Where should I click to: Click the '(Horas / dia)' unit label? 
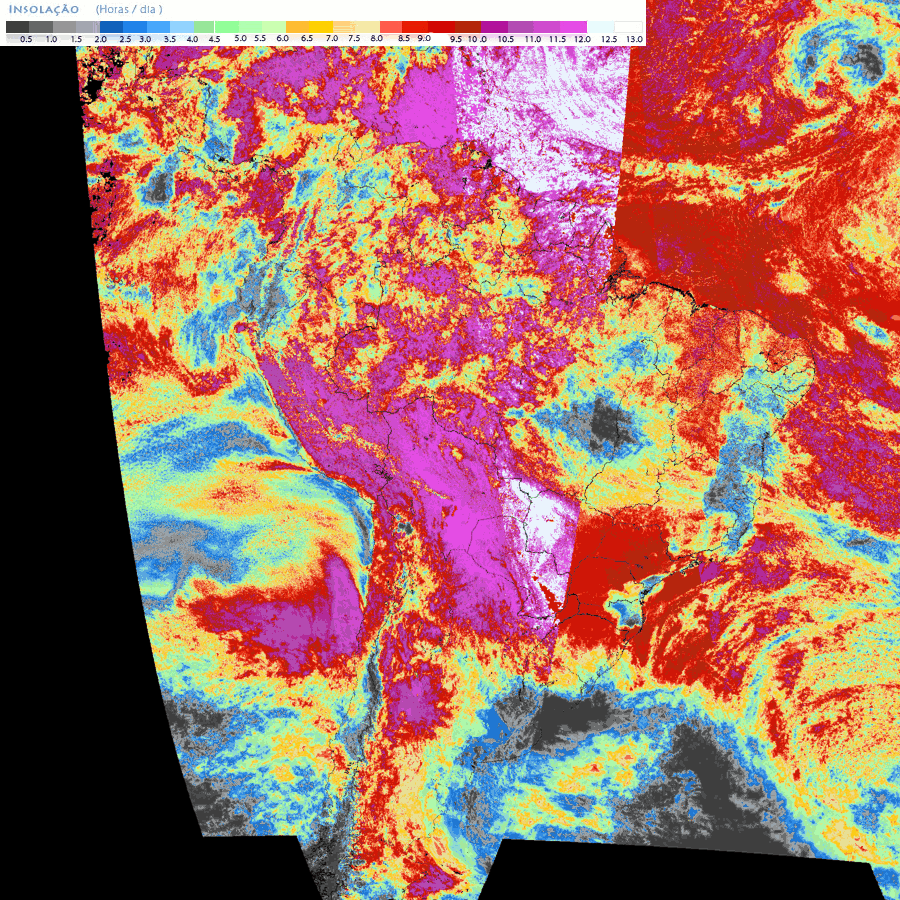coord(129,9)
